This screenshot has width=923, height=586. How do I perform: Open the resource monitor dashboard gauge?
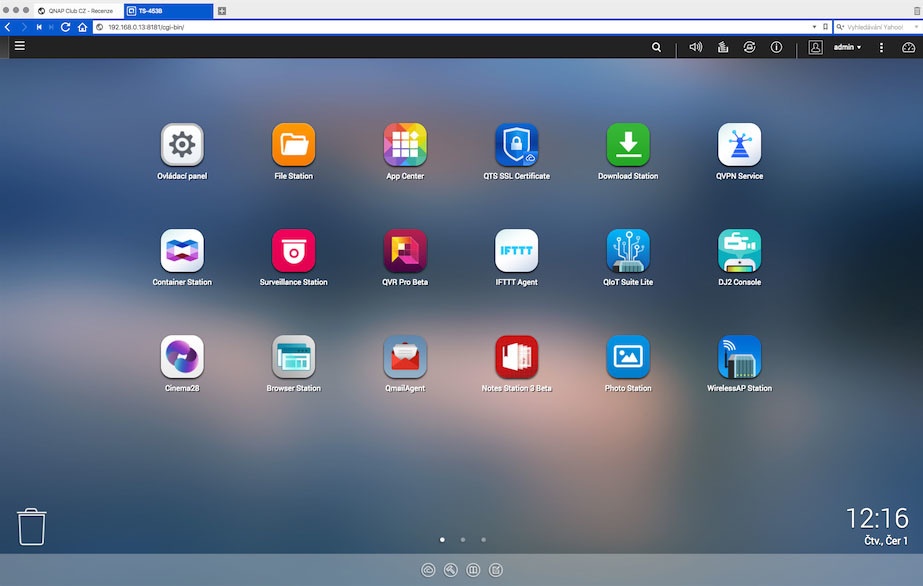[x=908, y=47]
